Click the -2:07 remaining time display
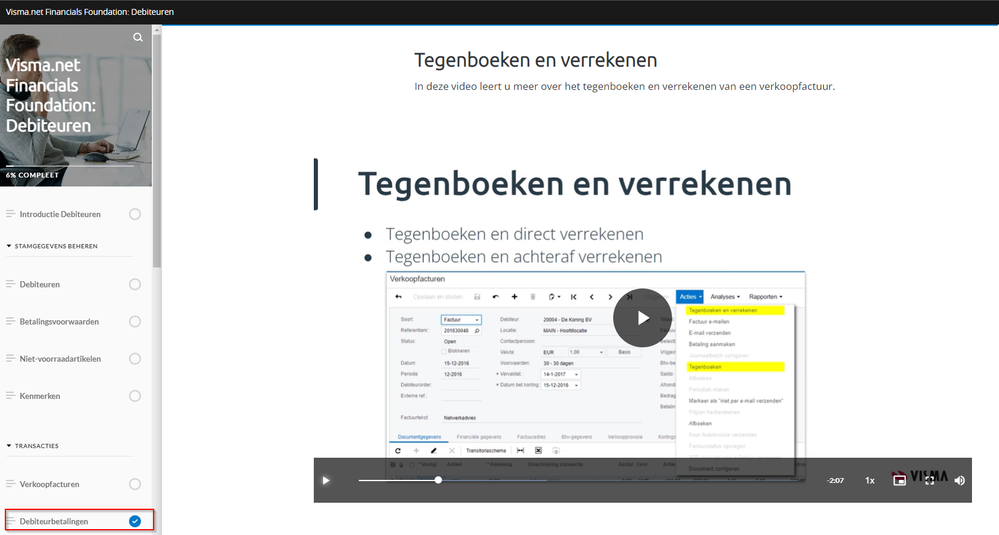This screenshot has width=999, height=535. coord(835,480)
